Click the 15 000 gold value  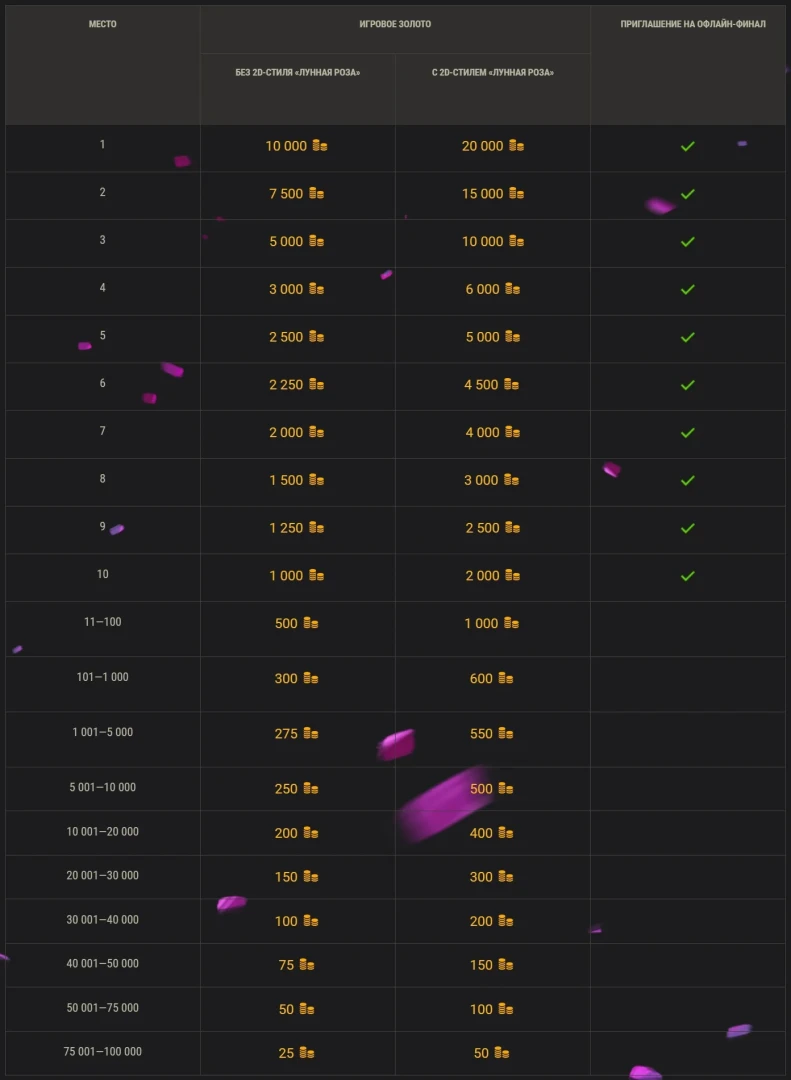[483, 194]
